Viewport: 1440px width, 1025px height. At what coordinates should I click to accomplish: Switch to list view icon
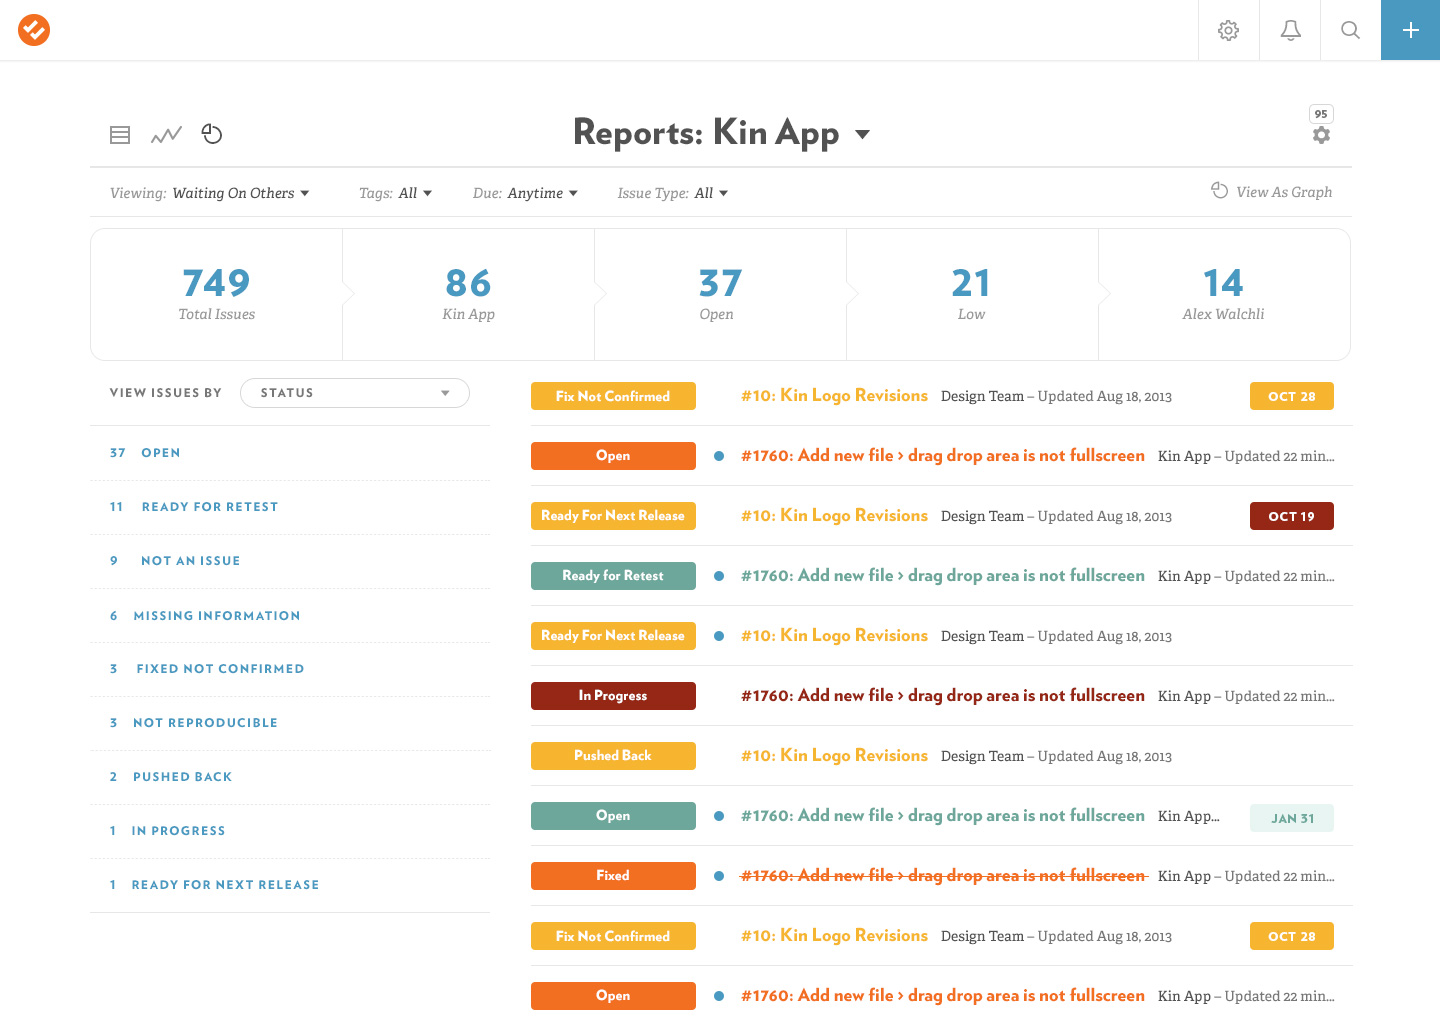[x=120, y=135]
